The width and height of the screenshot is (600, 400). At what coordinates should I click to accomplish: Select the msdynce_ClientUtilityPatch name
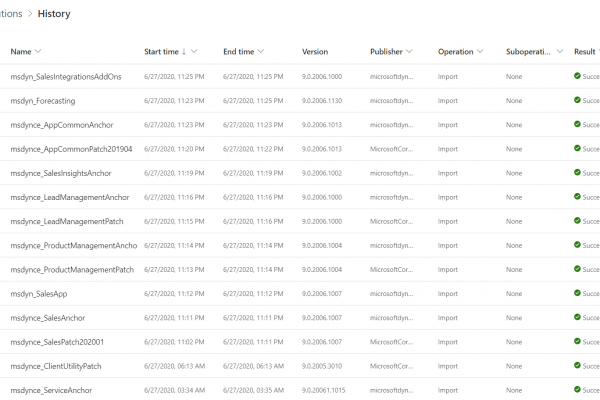point(56,366)
